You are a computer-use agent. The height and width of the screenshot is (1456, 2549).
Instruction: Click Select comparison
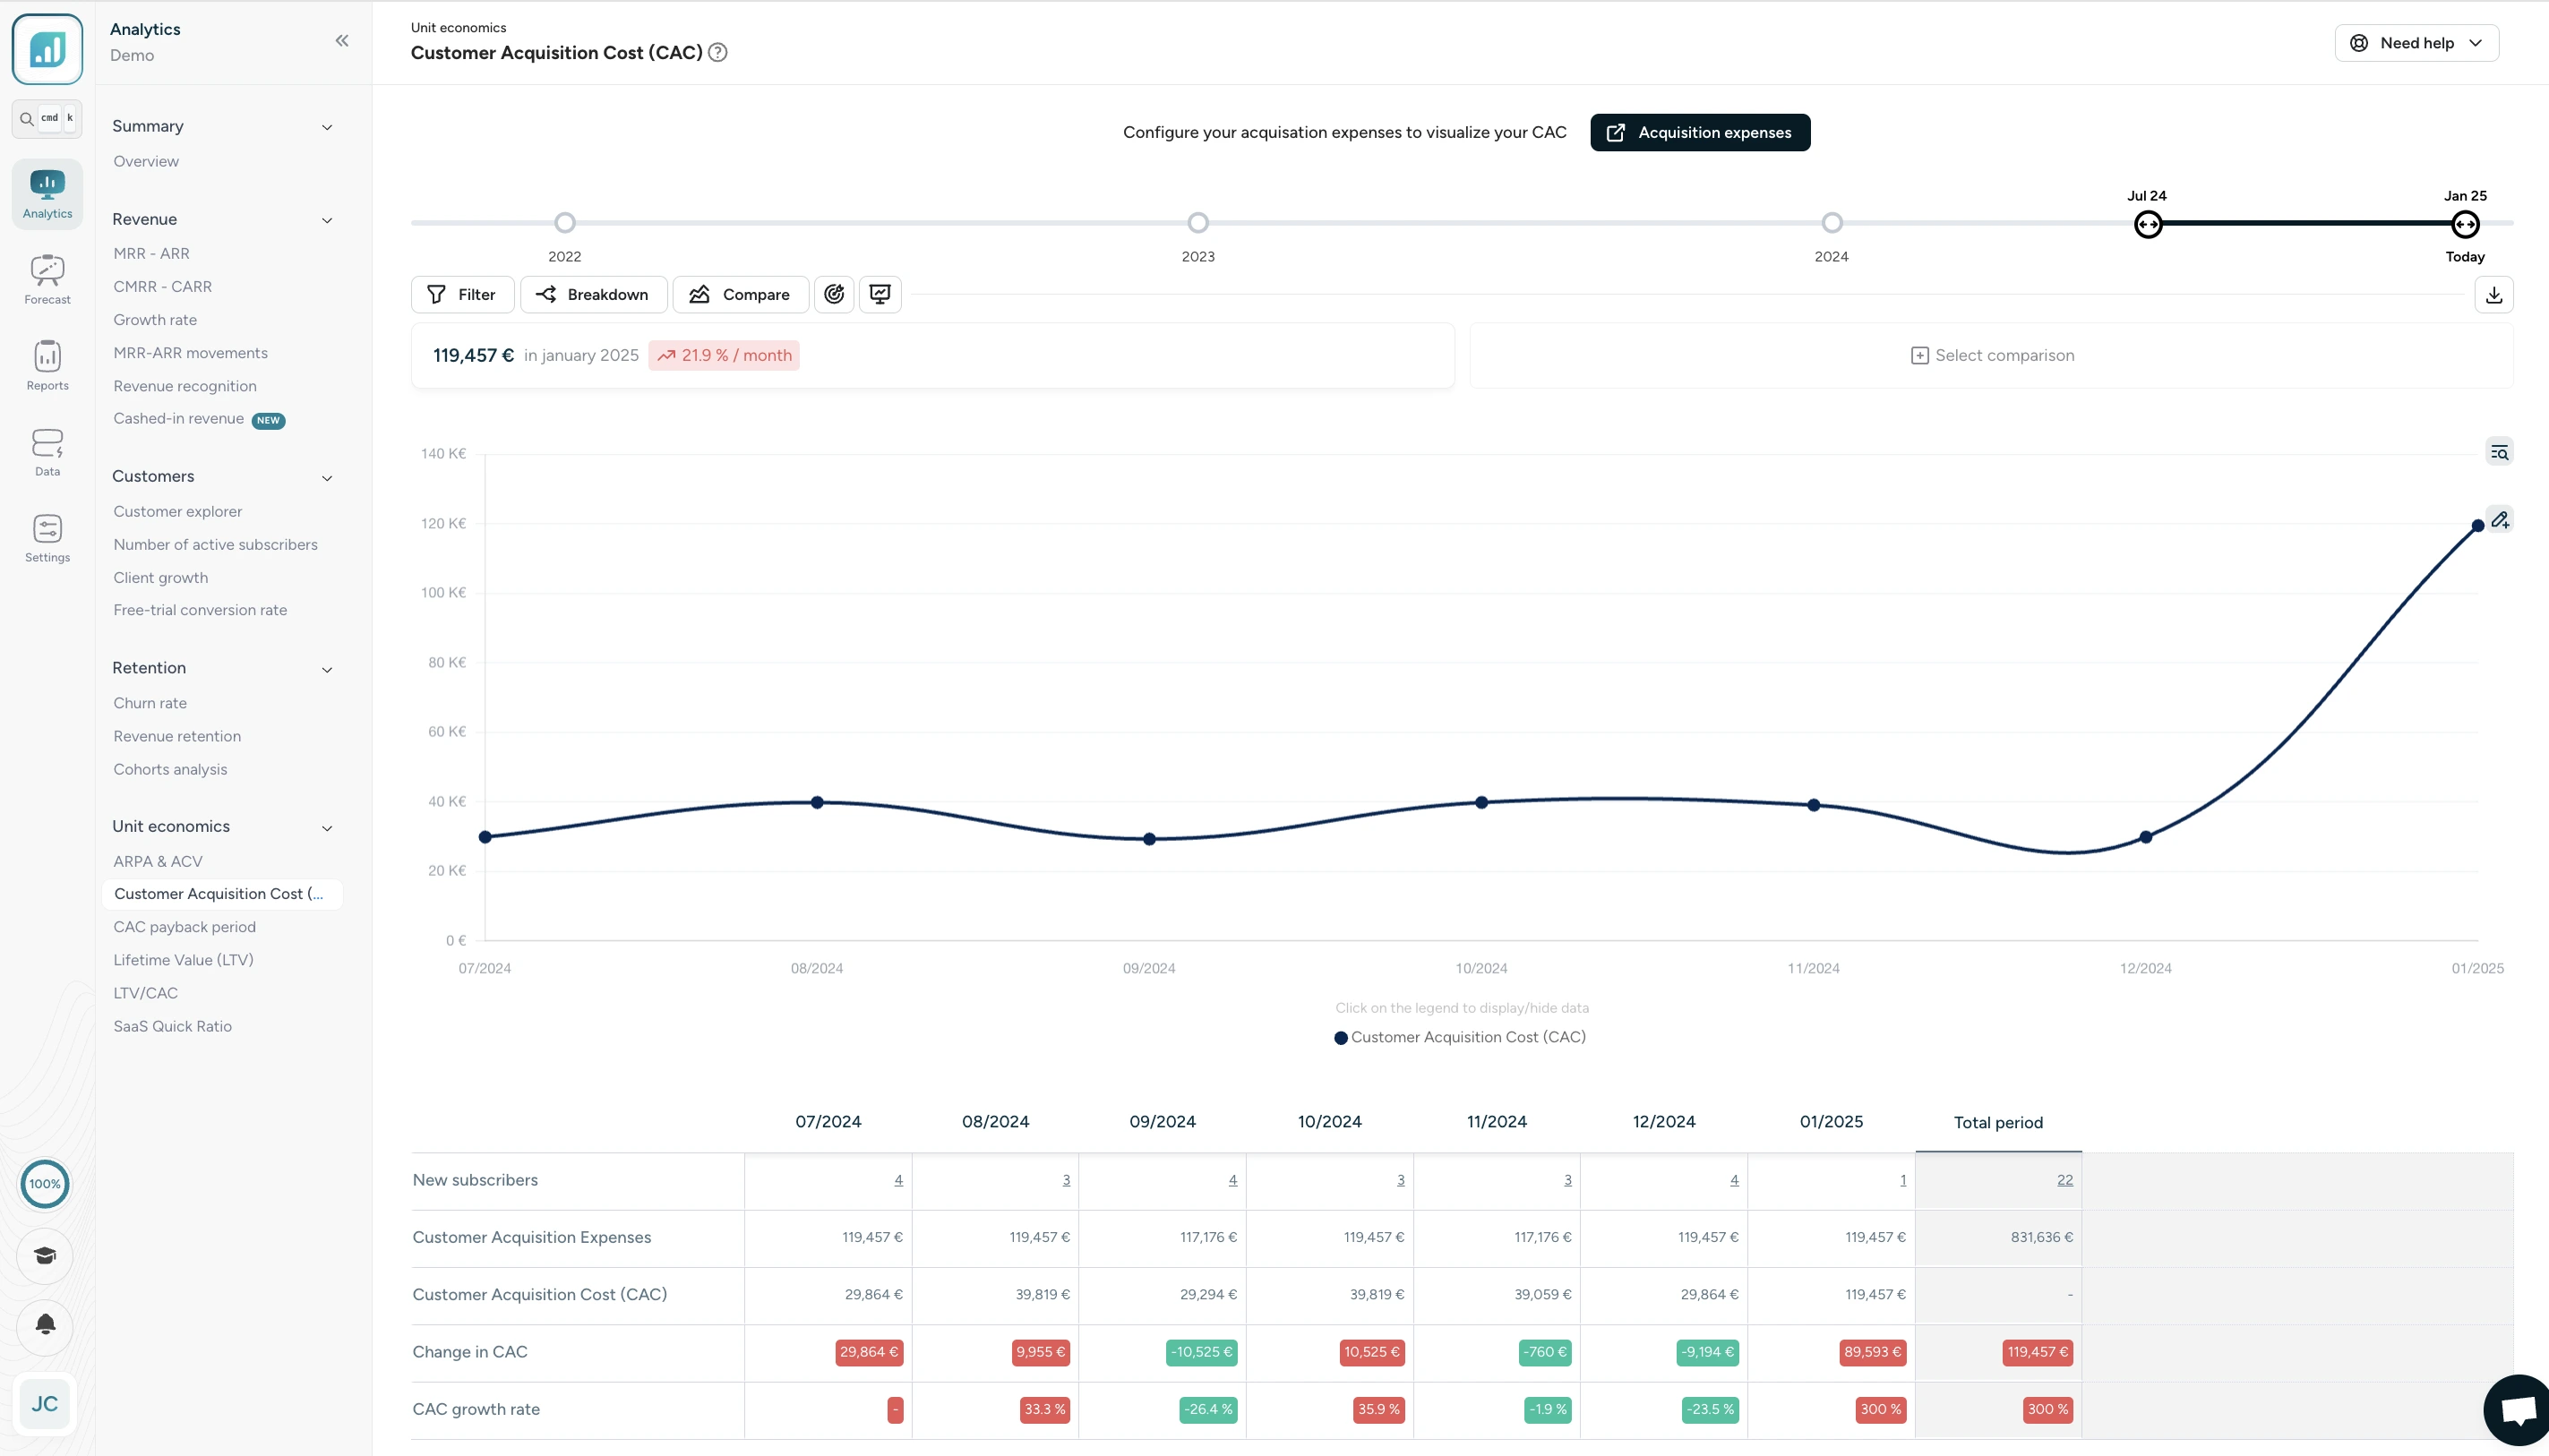1992,356
